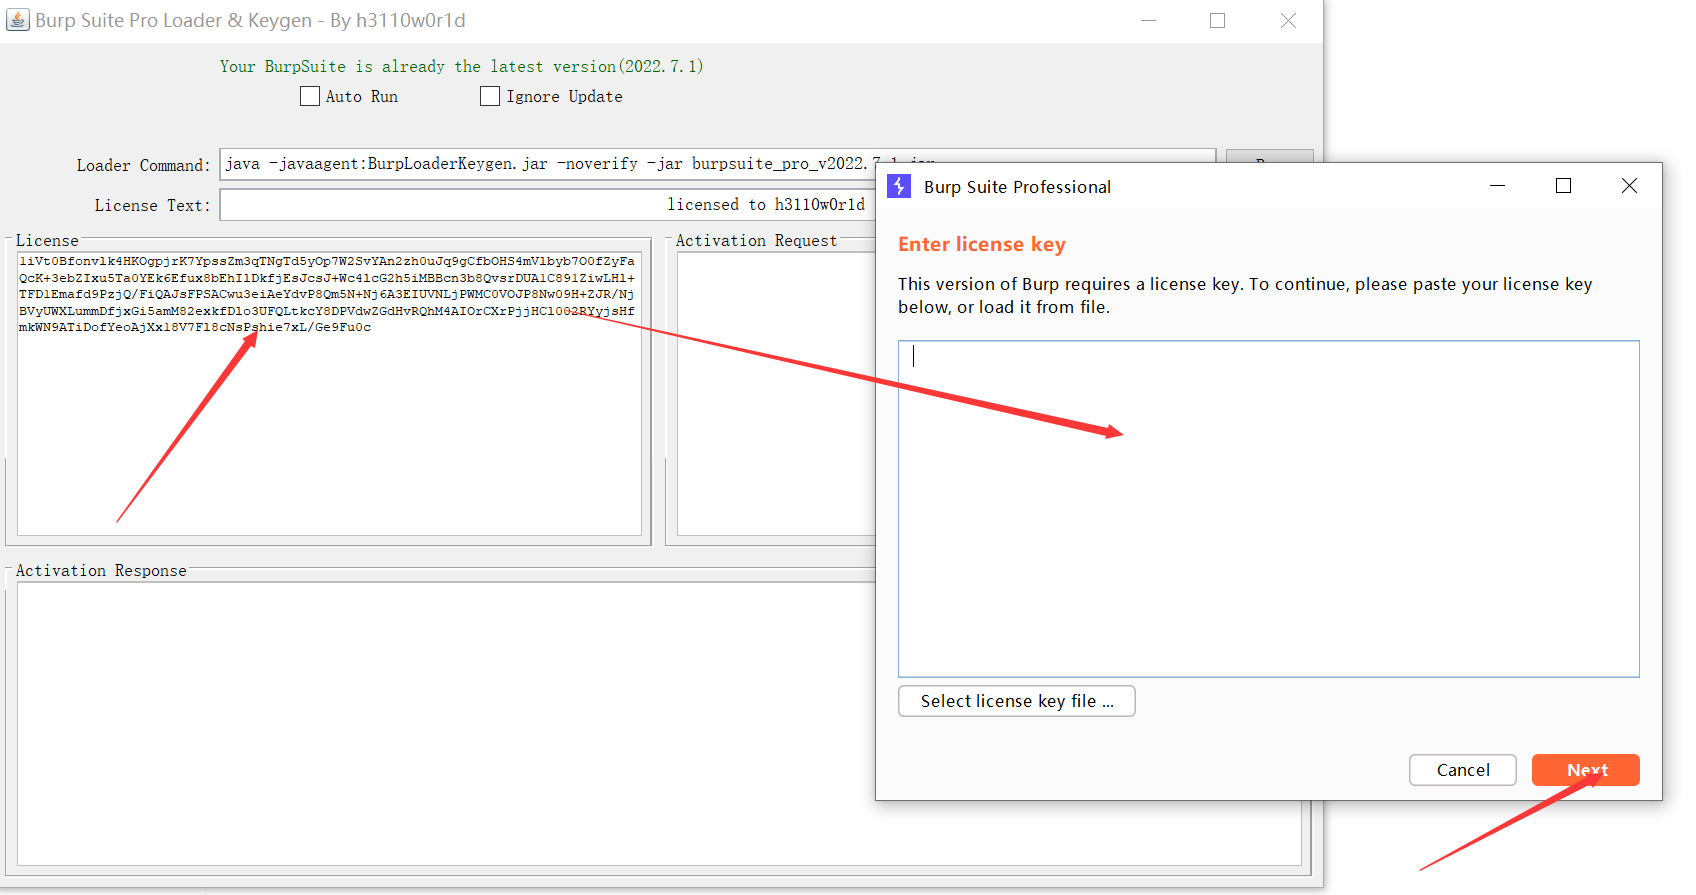1696x895 pixels.
Task: Enable the Auto Run checkbox
Action: tap(310, 96)
